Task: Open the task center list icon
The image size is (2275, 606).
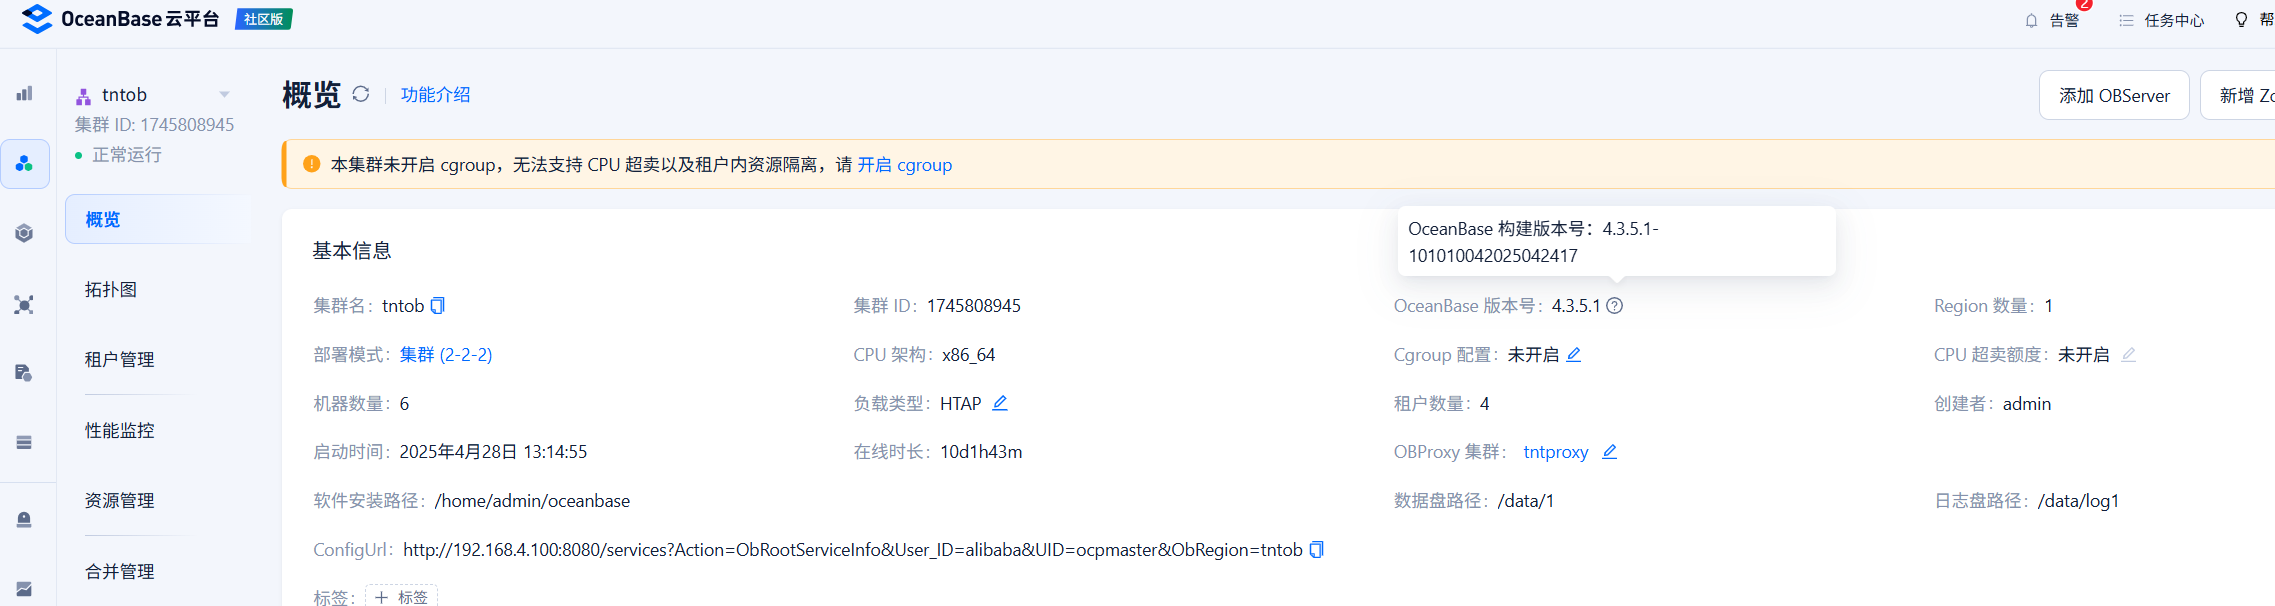Action: point(2126,20)
